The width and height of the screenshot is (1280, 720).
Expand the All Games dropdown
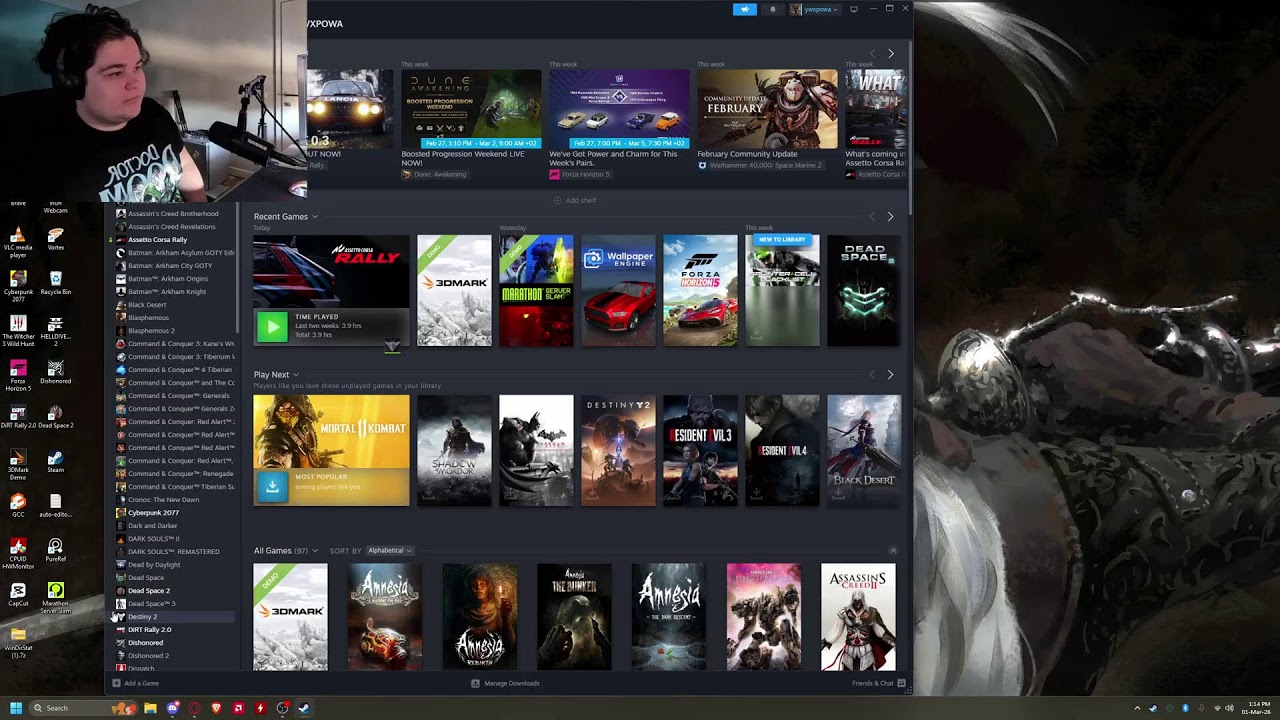[314, 551]
